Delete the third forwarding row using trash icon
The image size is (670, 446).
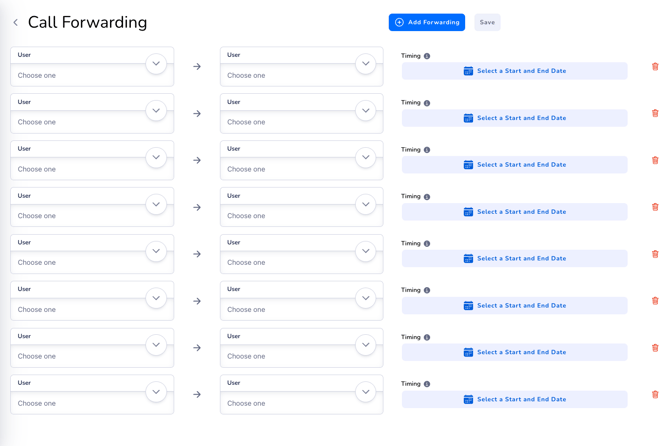(655, 160)
